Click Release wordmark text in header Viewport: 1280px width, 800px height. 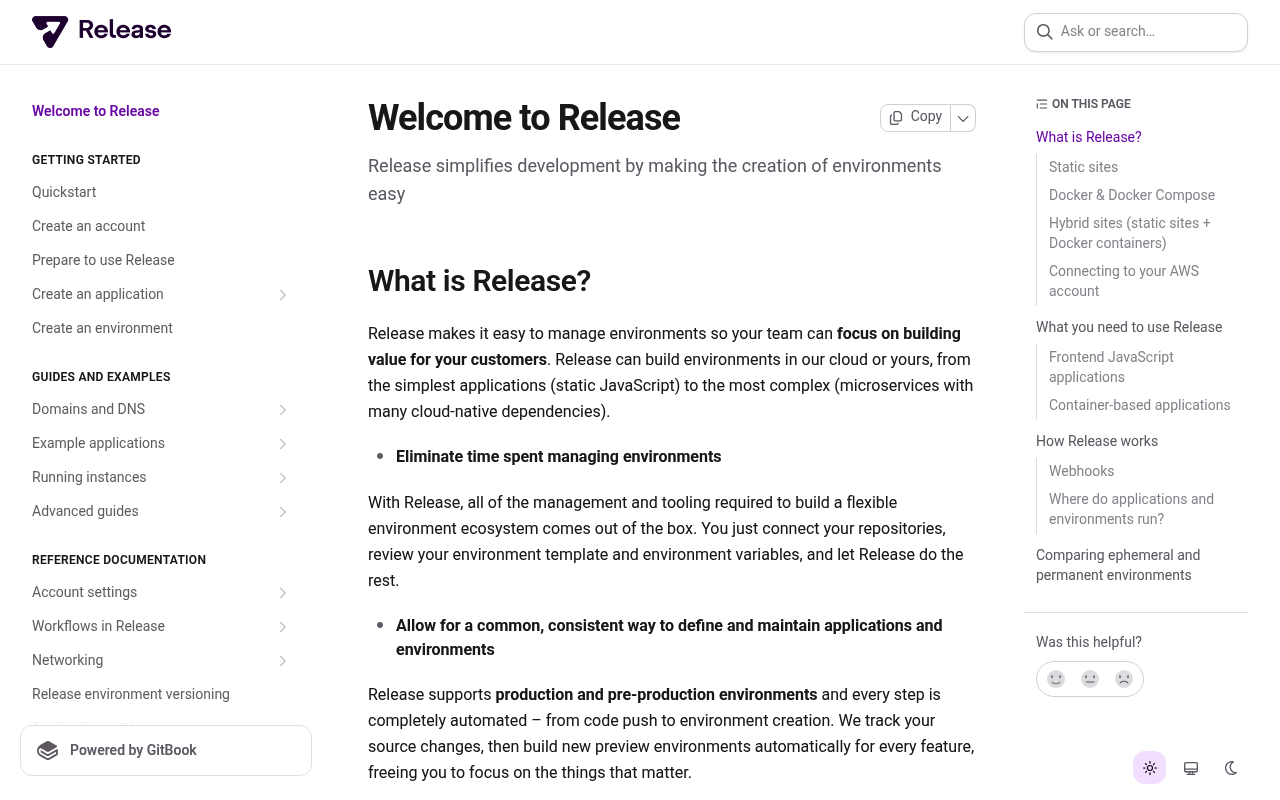[125, 30]
